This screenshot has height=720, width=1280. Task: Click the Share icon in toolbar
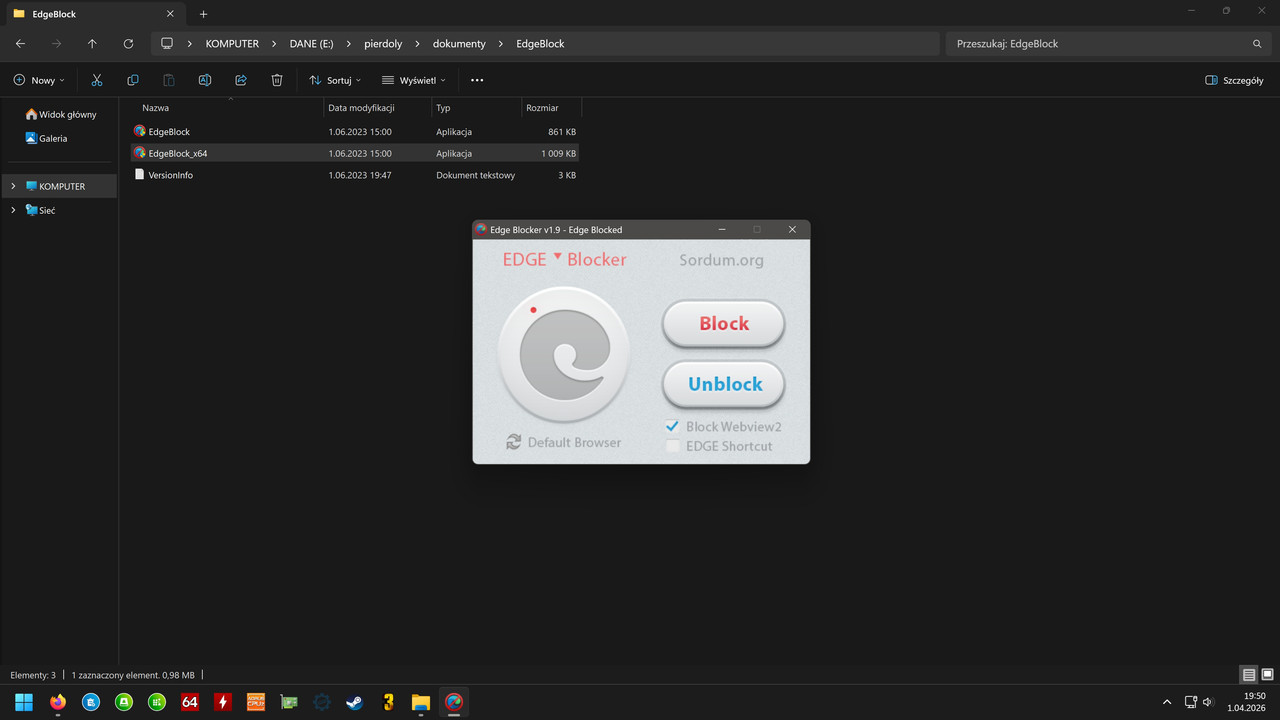pos(241,80)
